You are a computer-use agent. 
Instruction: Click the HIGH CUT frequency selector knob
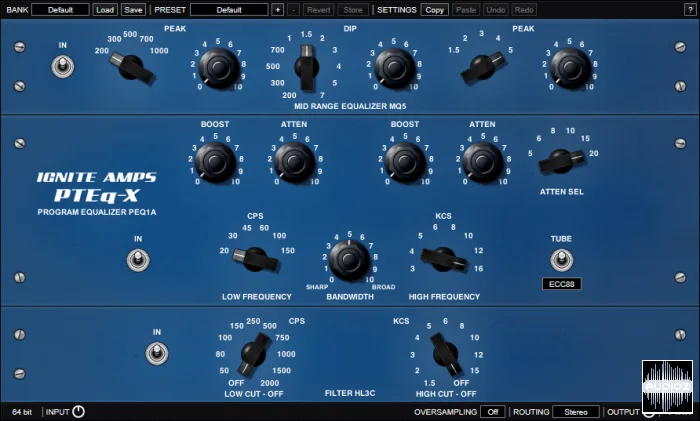coord(446,354)
